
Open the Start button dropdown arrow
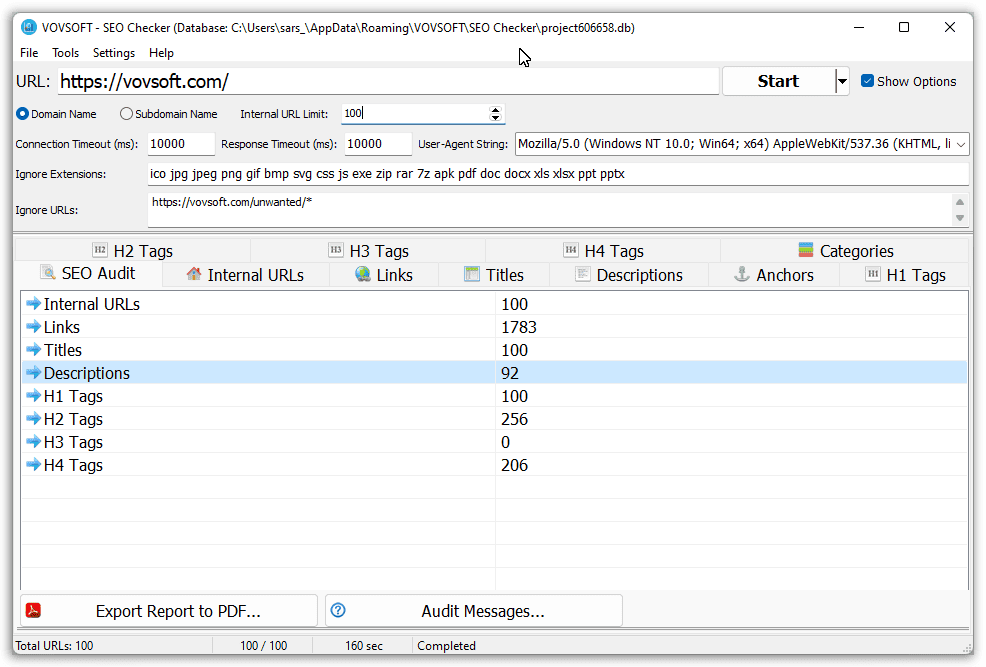pyautogui.click(x=842, y=81)
